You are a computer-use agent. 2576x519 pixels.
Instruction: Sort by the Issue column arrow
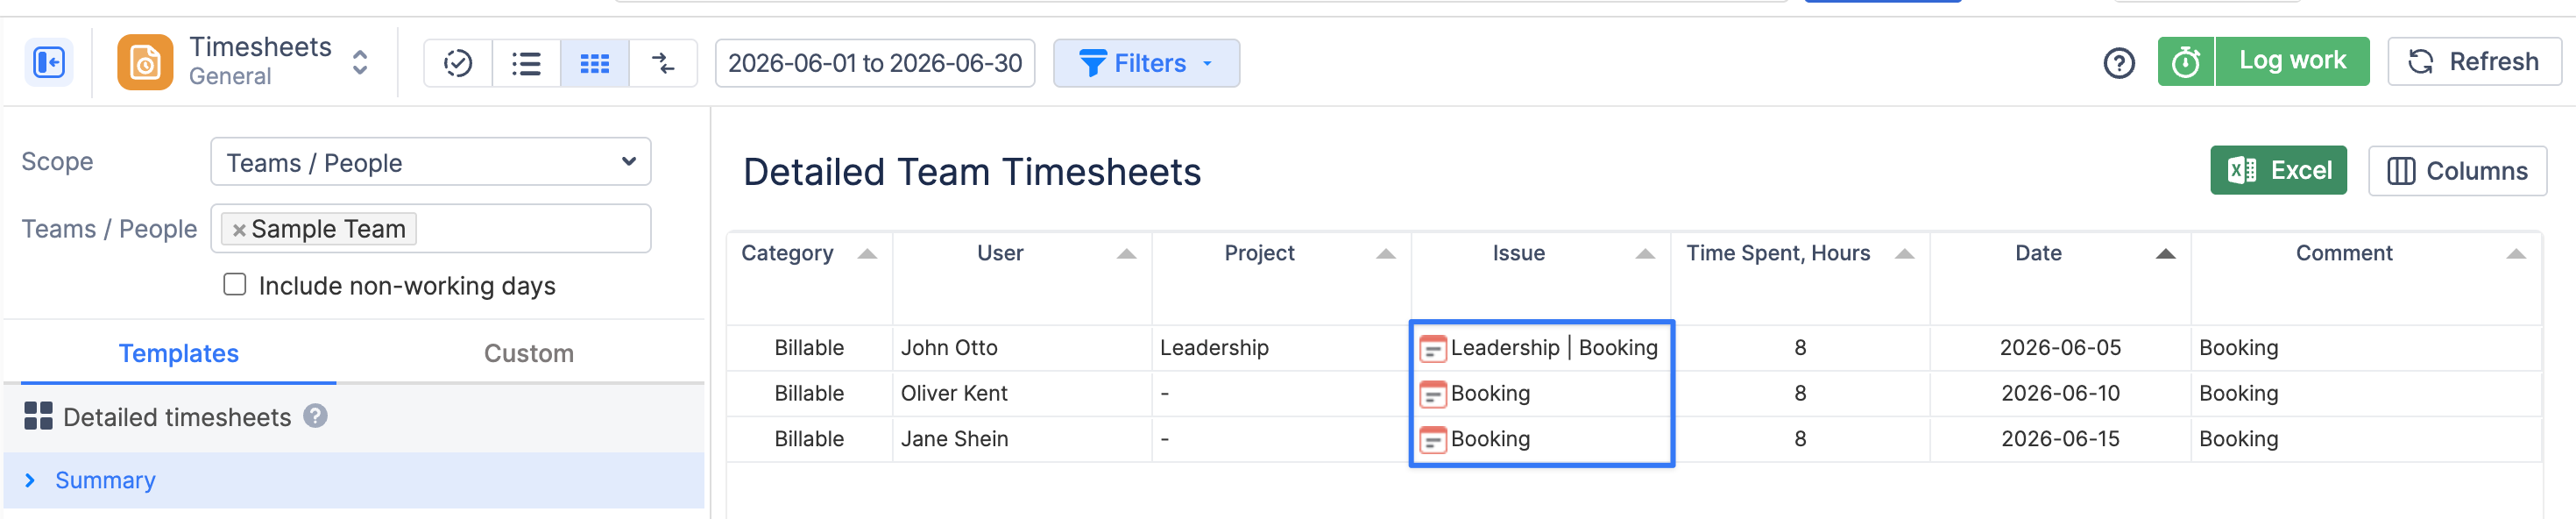click(1644, 254)
